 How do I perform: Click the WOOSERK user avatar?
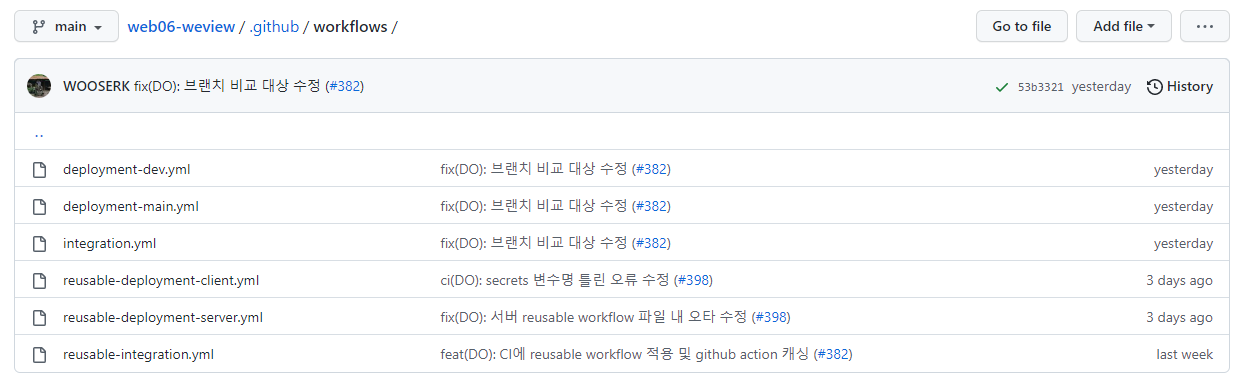(x=39, y=86)
